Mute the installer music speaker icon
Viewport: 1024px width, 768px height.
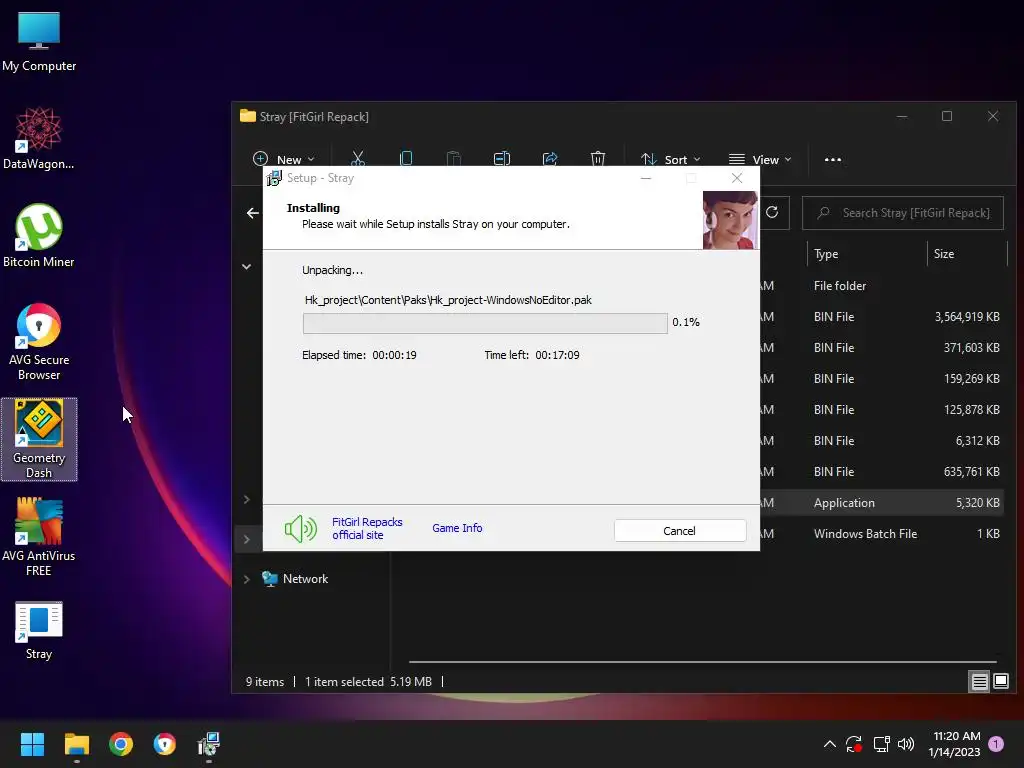[x=300, y=528]
